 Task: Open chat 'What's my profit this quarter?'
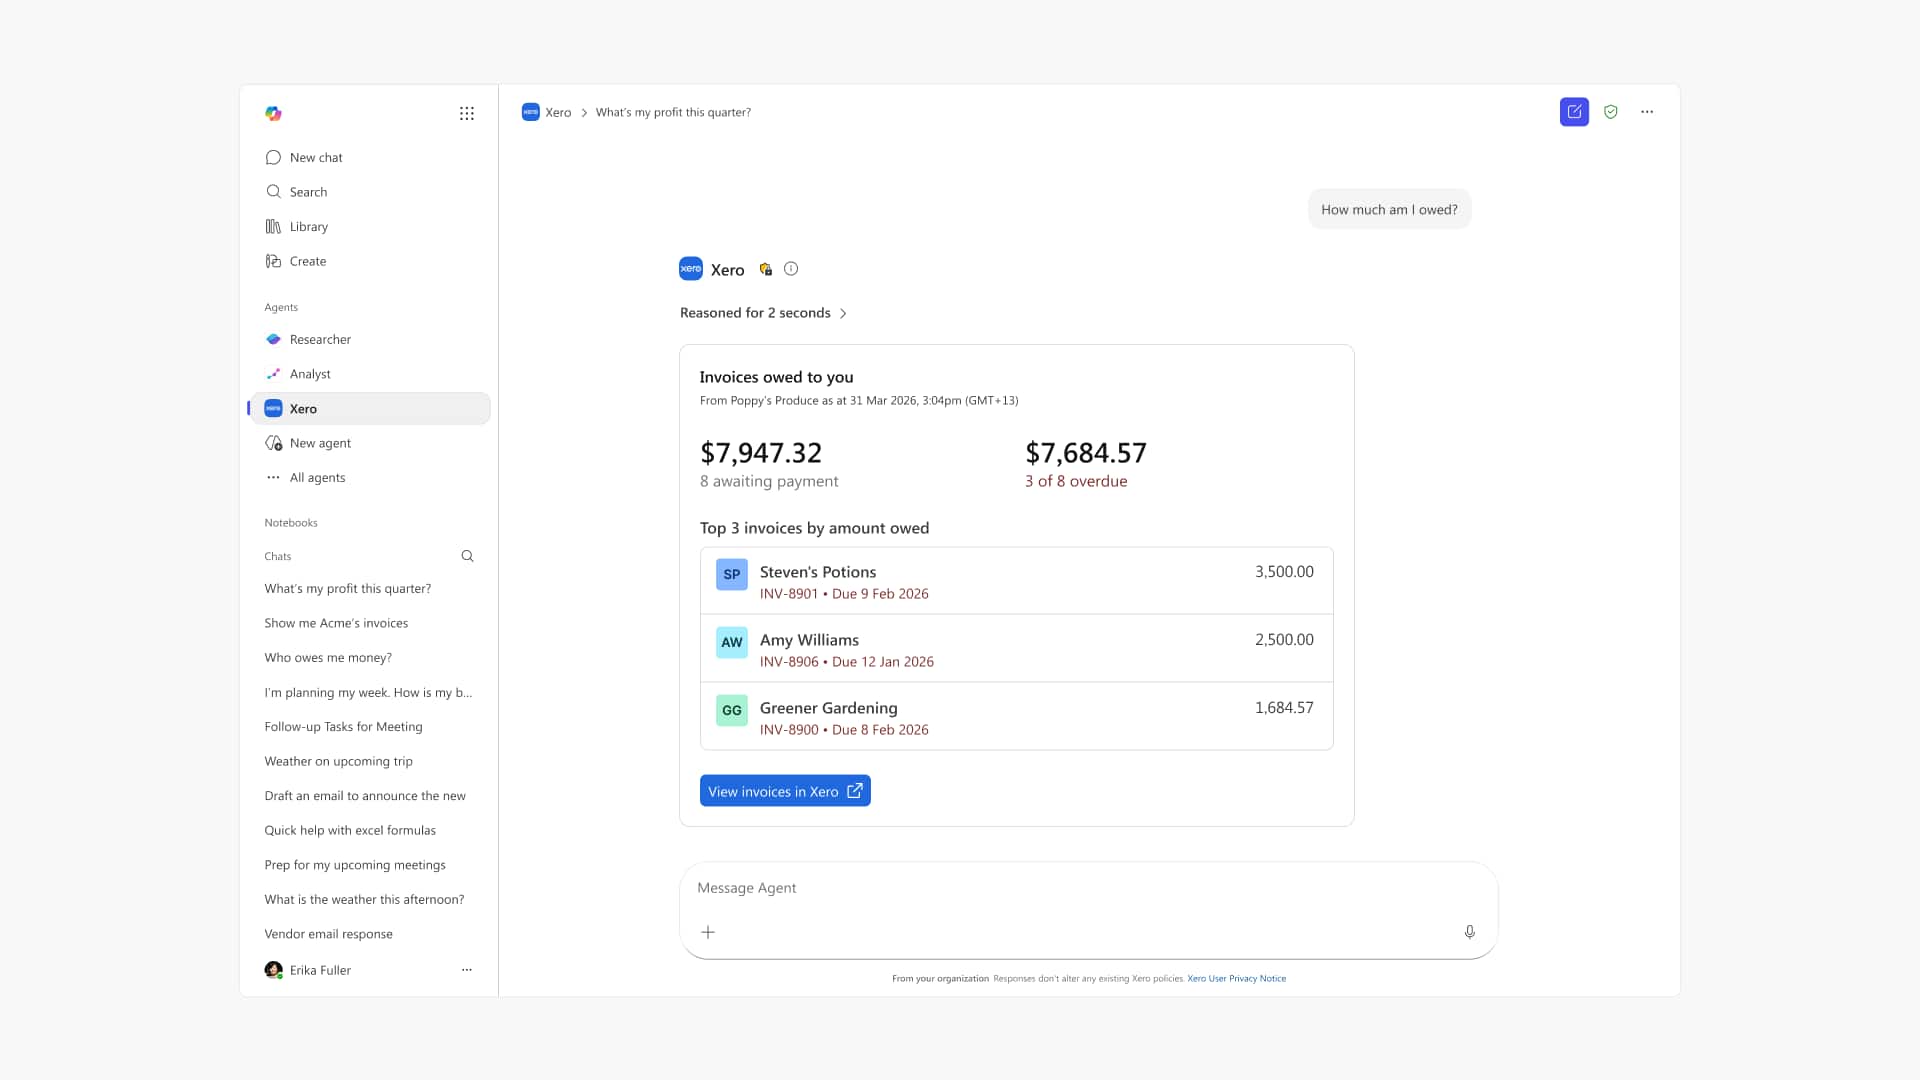[x=348, y=588]
